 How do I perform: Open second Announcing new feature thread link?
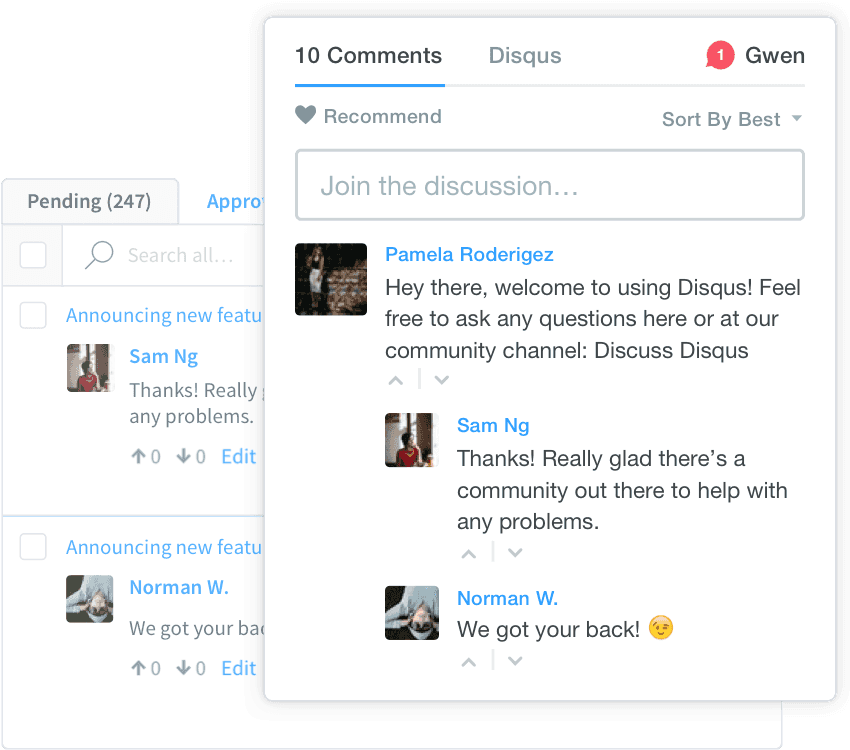(x=164, y=547)
